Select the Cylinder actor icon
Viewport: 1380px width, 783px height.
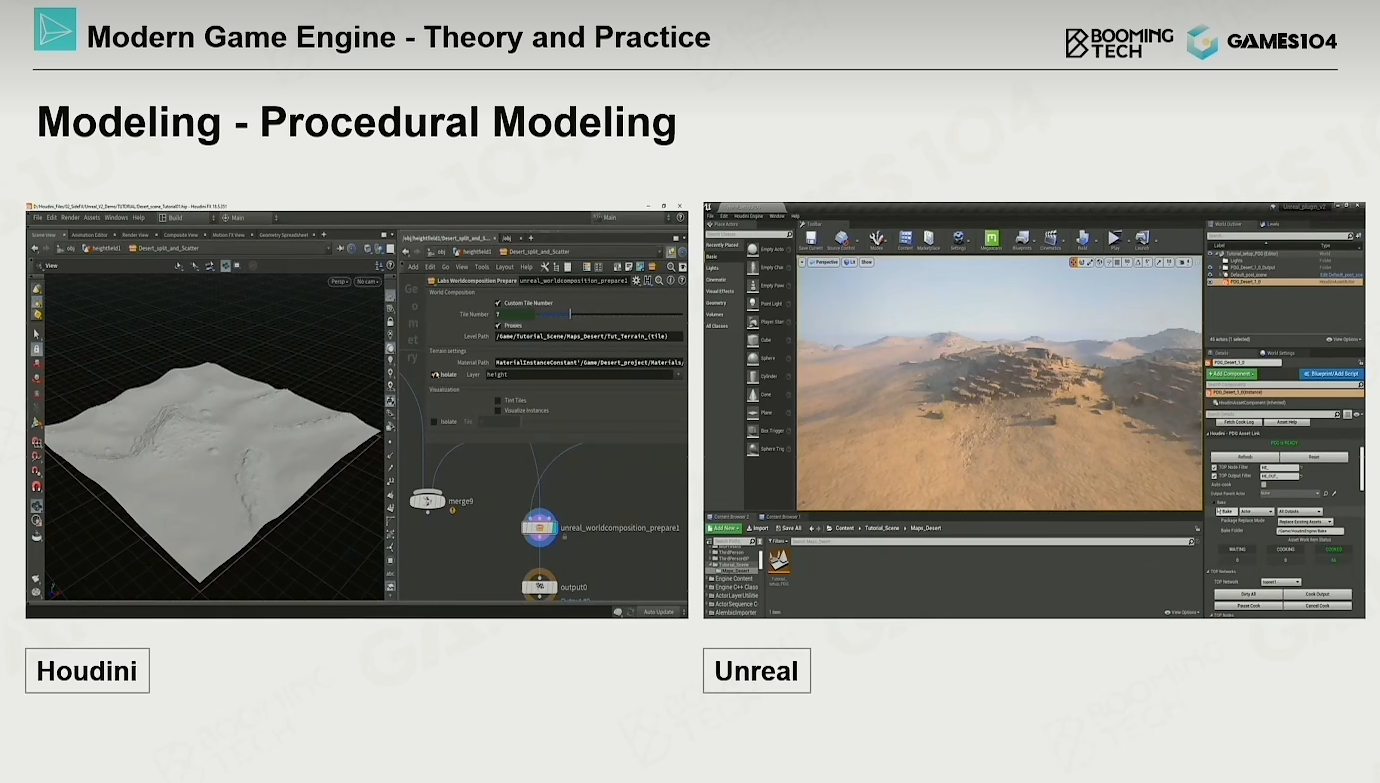click(753, 376)
